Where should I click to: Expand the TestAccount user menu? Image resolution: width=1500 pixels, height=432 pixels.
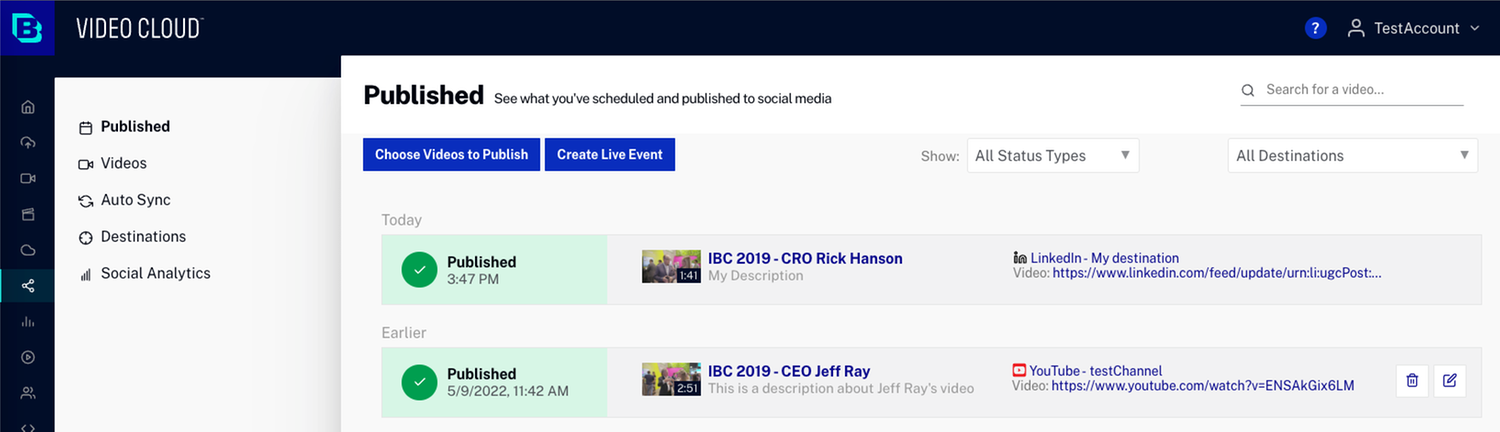[1413, 29]
